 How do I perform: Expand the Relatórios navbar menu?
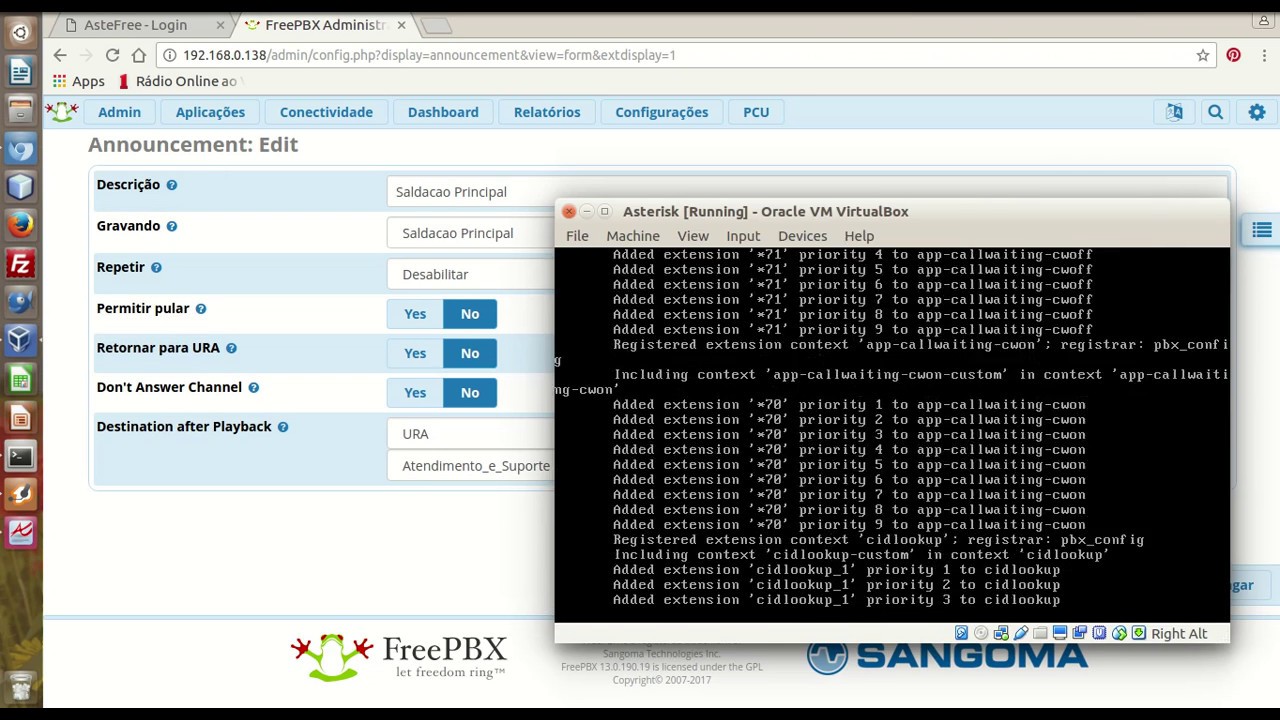click(547, 112)
